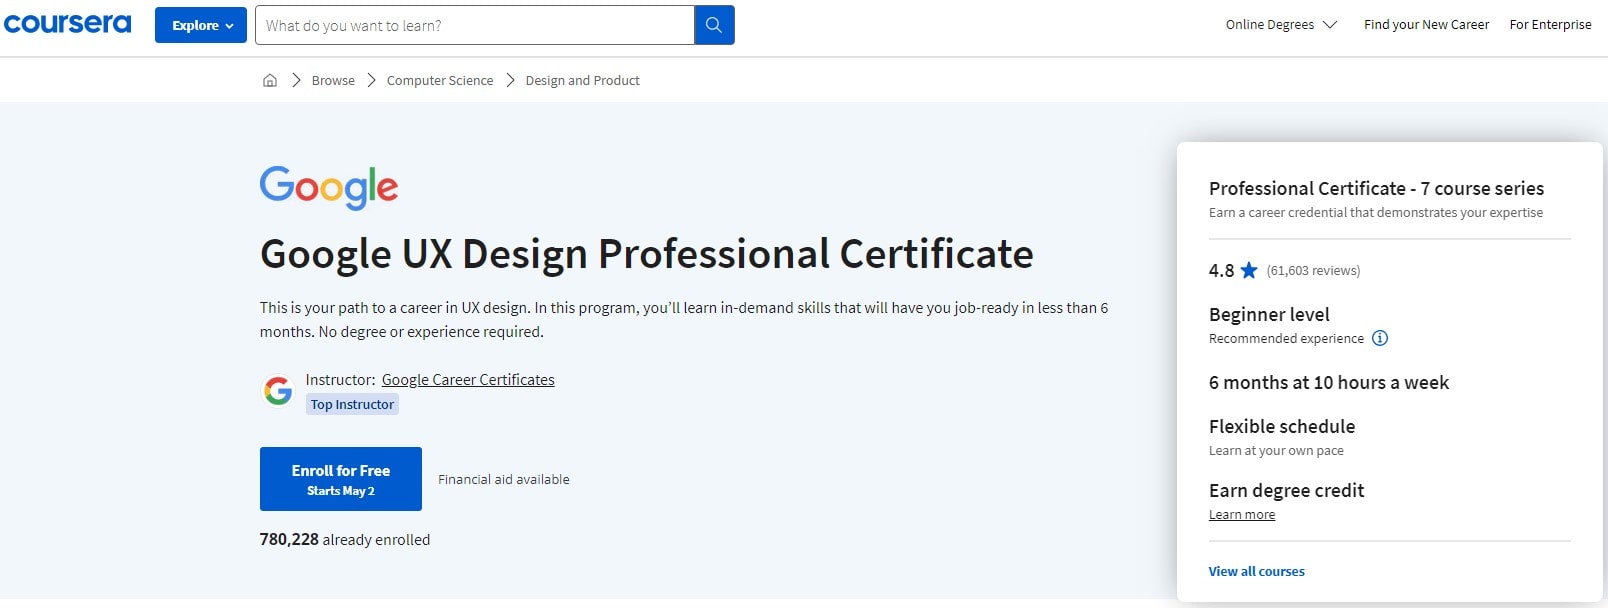Go to For Enterprise
This screenshot has height=608, width=1608.
pos(1550,24)
